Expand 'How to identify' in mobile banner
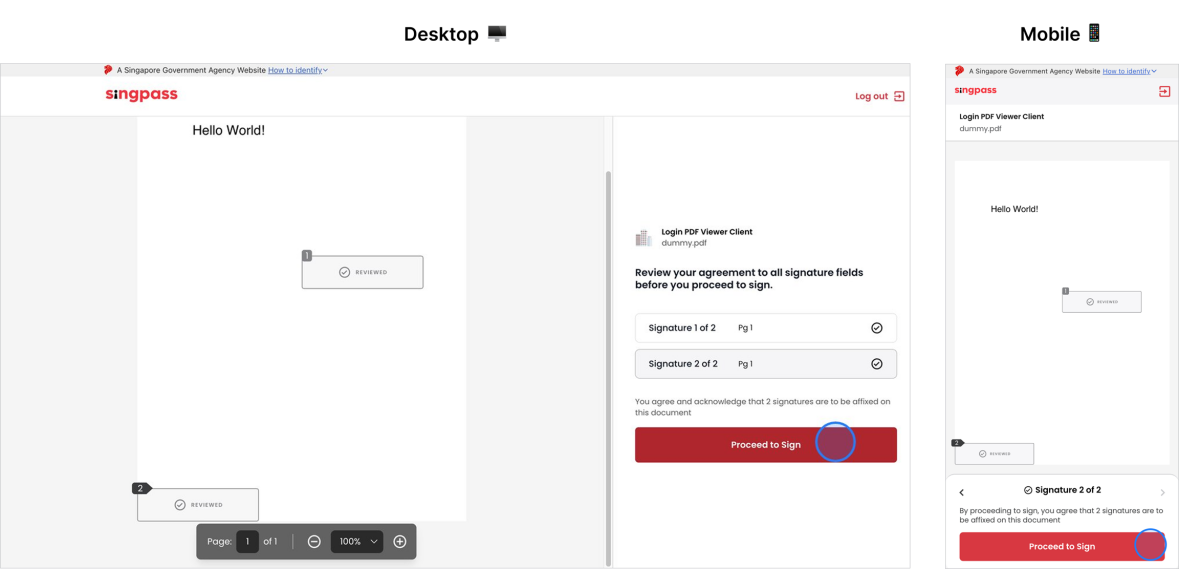 (x=1129, y=71)
